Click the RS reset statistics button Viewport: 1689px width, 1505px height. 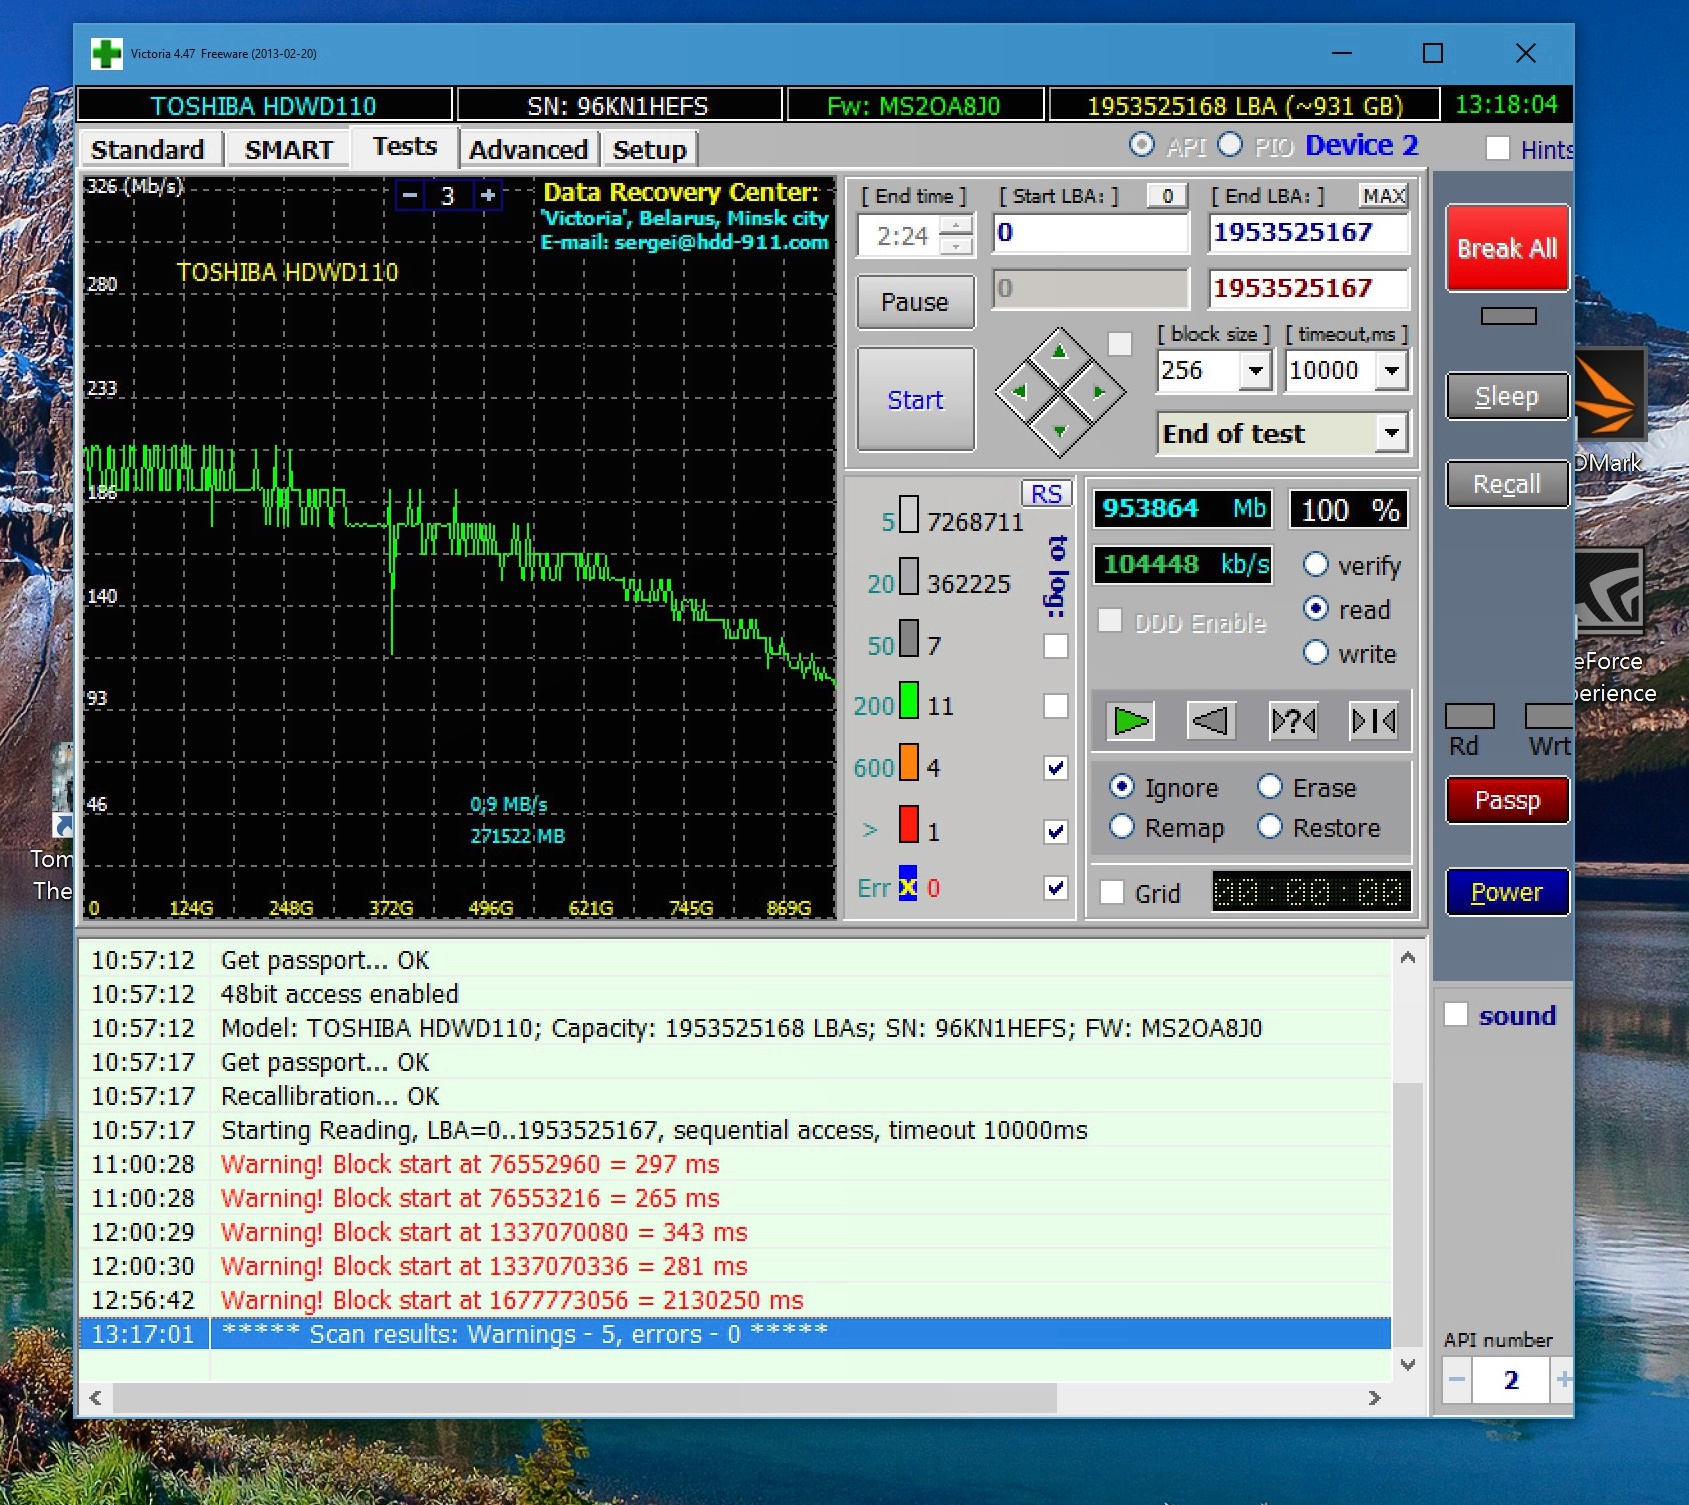pyautogui.click(x=1046, y=494)
